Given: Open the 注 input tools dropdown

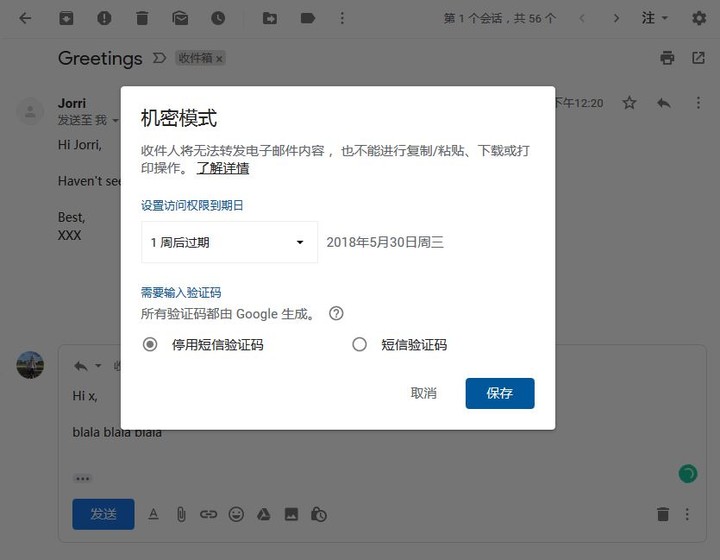Looking at the screenshot, I should tap(654, 18).
